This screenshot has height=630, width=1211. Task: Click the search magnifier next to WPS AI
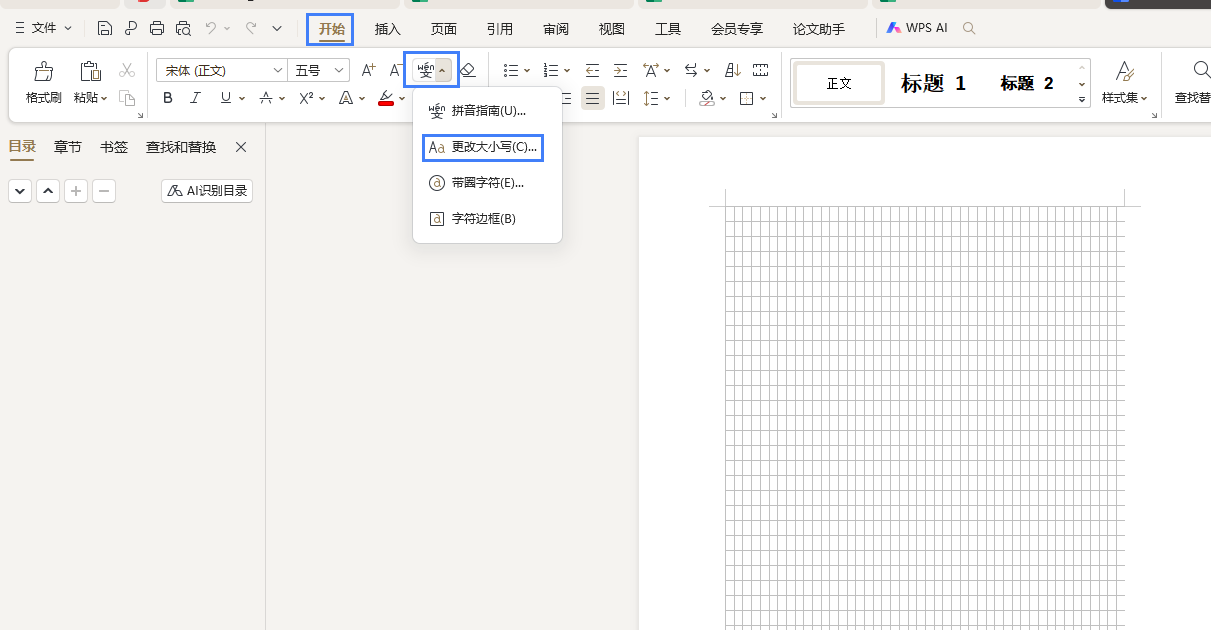[968, 29]
